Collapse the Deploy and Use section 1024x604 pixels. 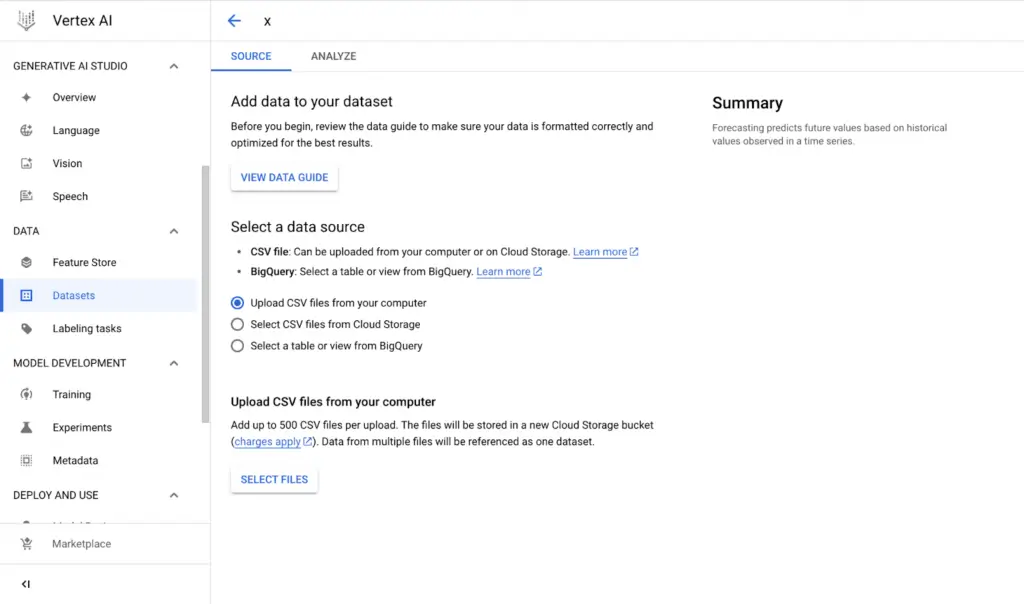tap(174, 495)
